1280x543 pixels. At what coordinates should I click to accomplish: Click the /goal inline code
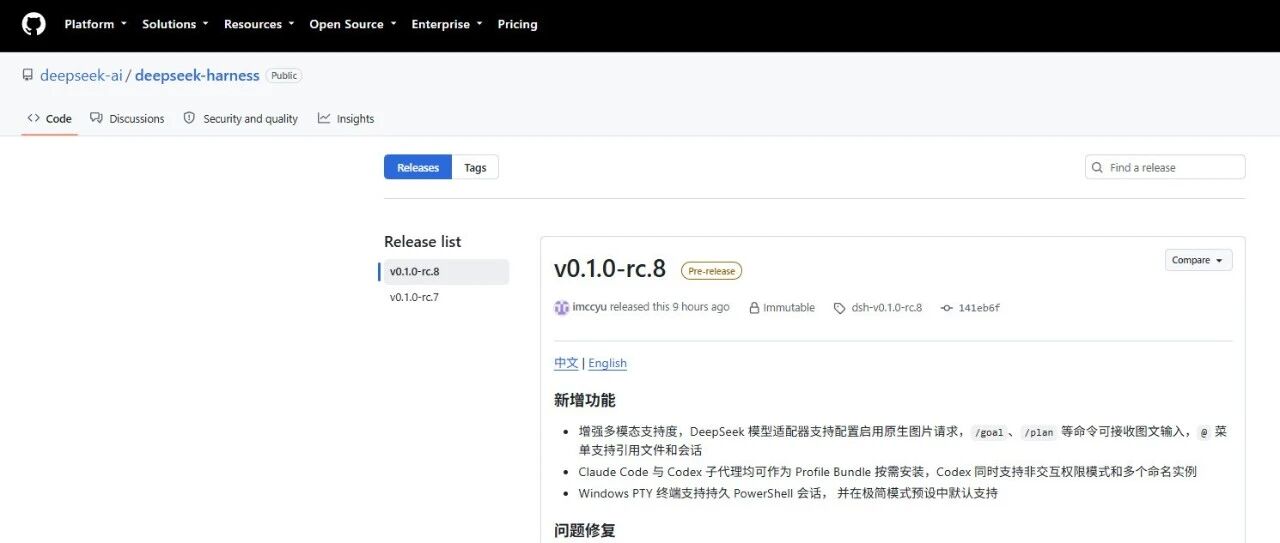[988, 432]
